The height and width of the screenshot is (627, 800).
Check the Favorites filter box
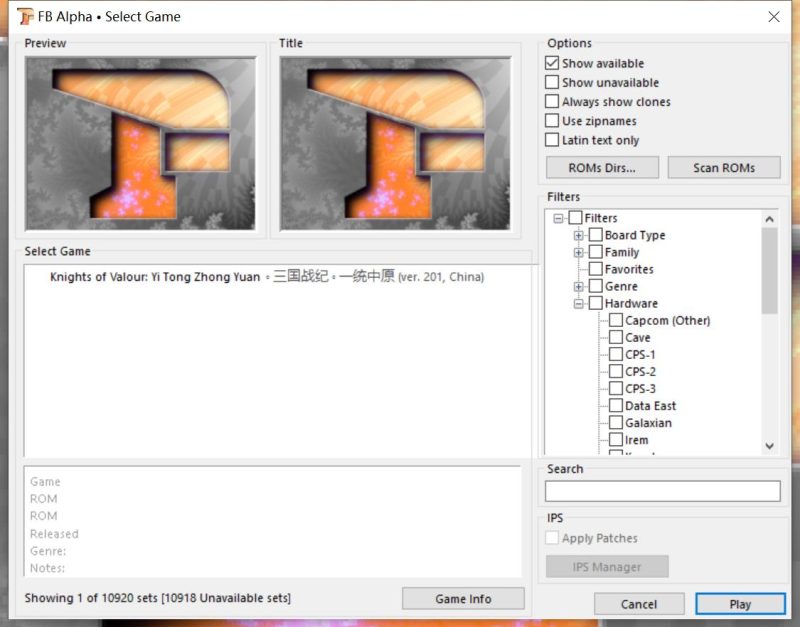pyautogui.click(x=595, y=269)
